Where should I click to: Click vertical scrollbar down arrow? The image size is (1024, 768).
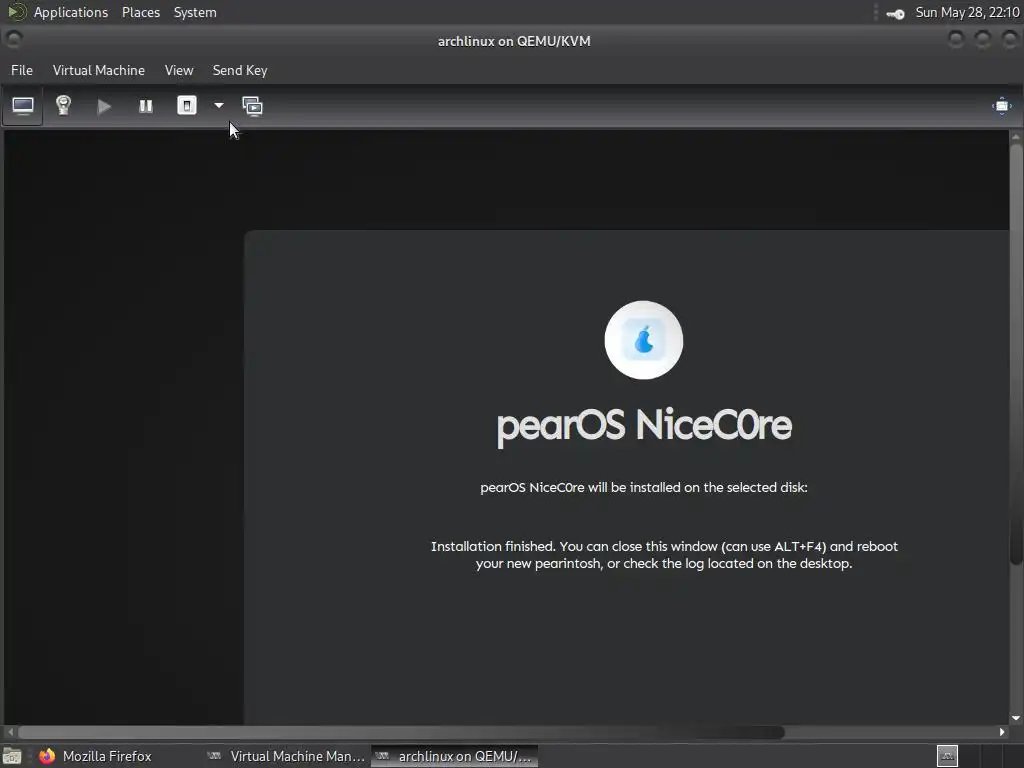[1016, 718]
